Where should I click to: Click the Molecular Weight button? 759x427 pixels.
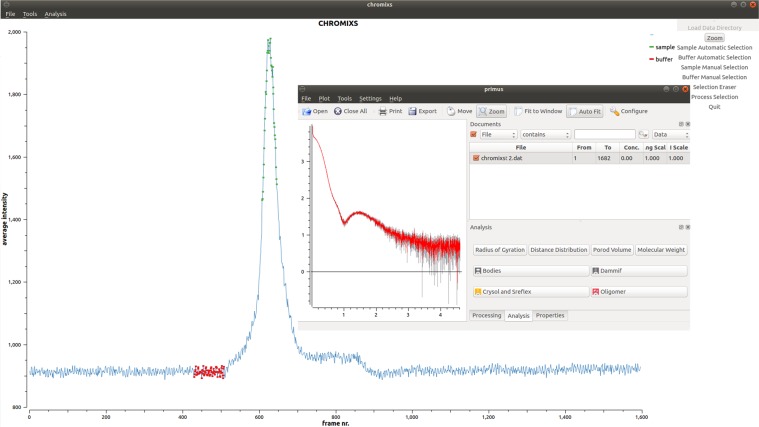coord(661,250)
